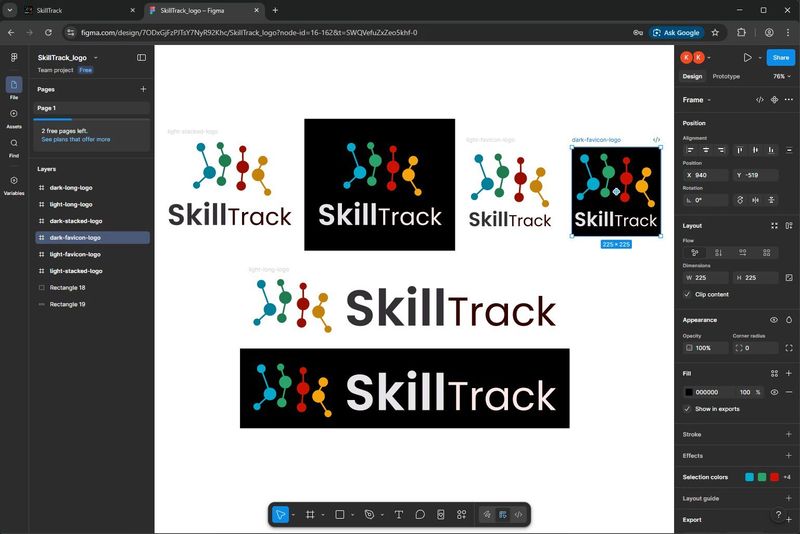Toggle Show in exports checkbox
The height and width of the screenshot is (534, 800).
pos(687,409)
